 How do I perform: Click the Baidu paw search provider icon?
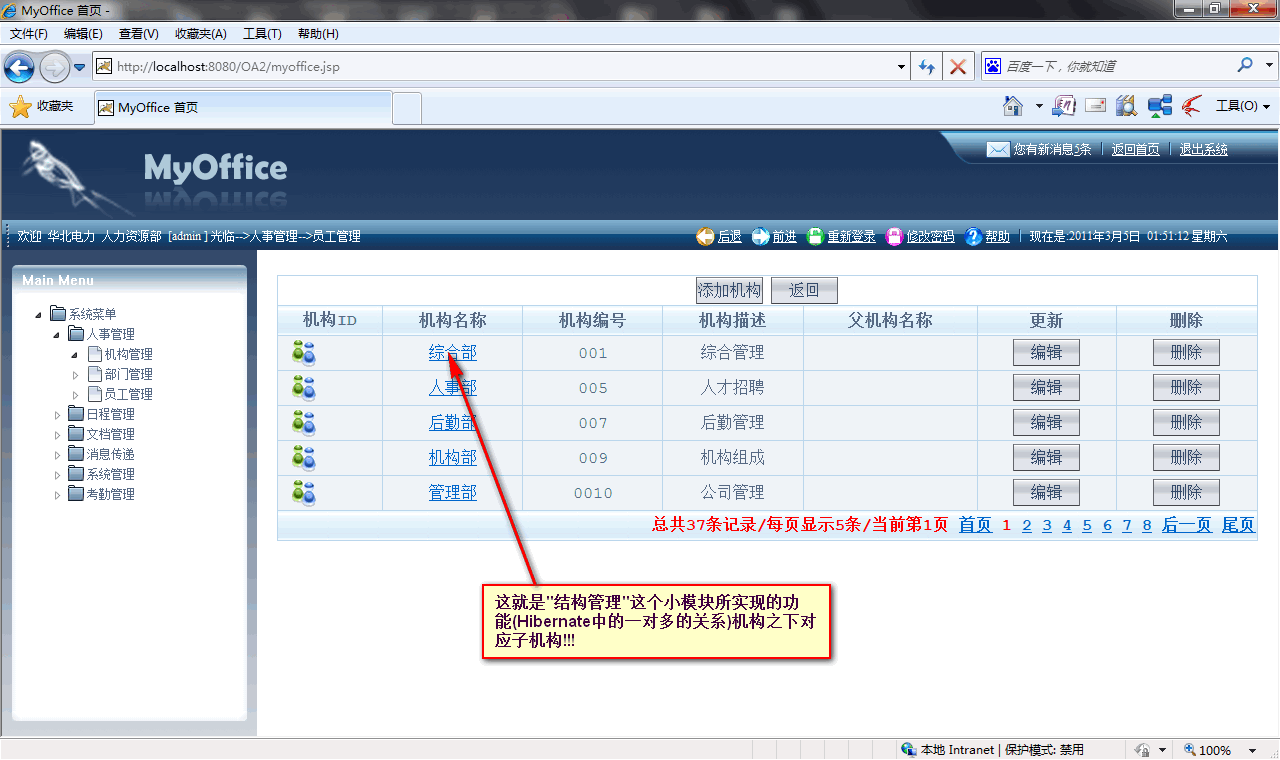993,66
